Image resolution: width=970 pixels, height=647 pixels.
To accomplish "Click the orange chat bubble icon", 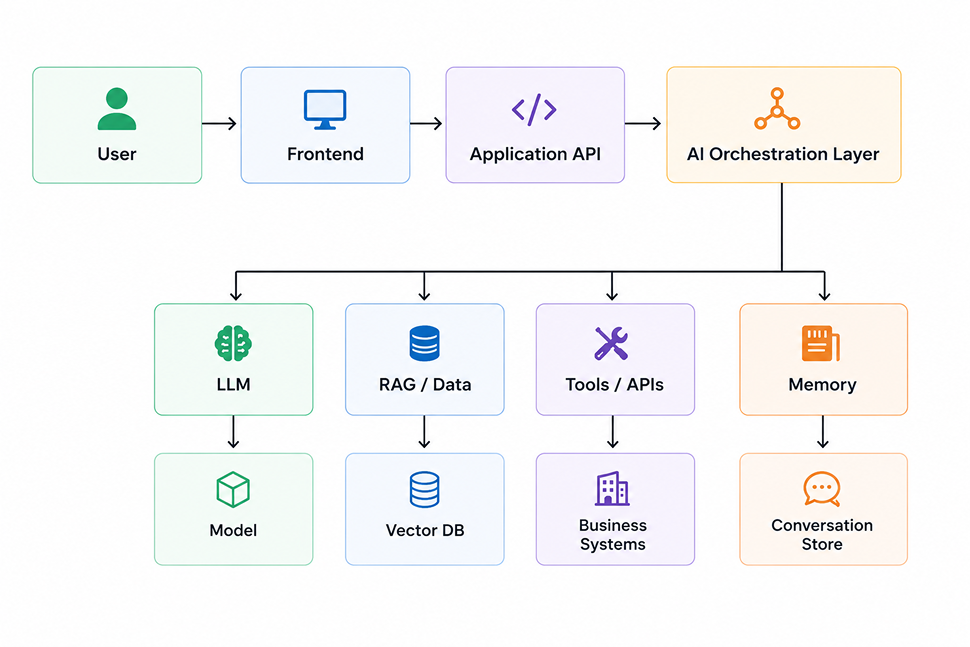I will pos(822,489).
